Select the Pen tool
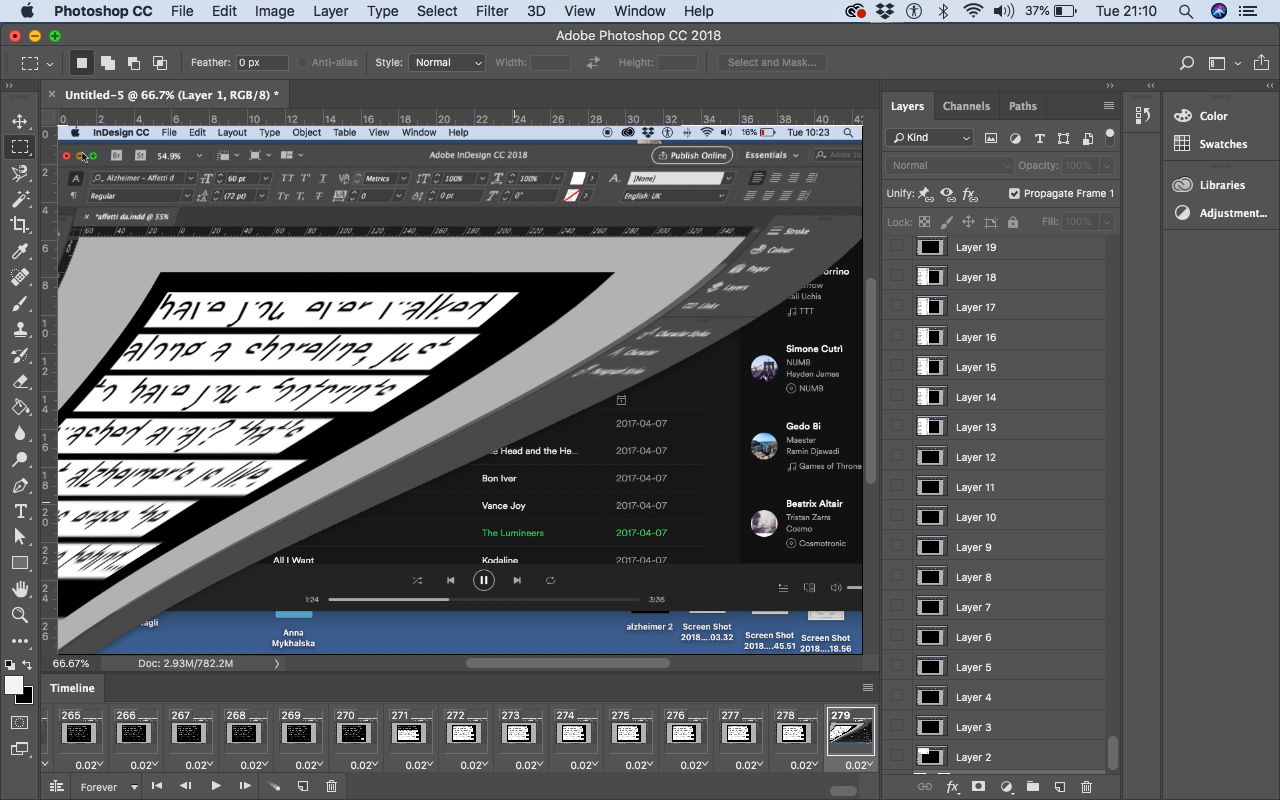The width and height of the screenshot is (1280, 800). 20,485
